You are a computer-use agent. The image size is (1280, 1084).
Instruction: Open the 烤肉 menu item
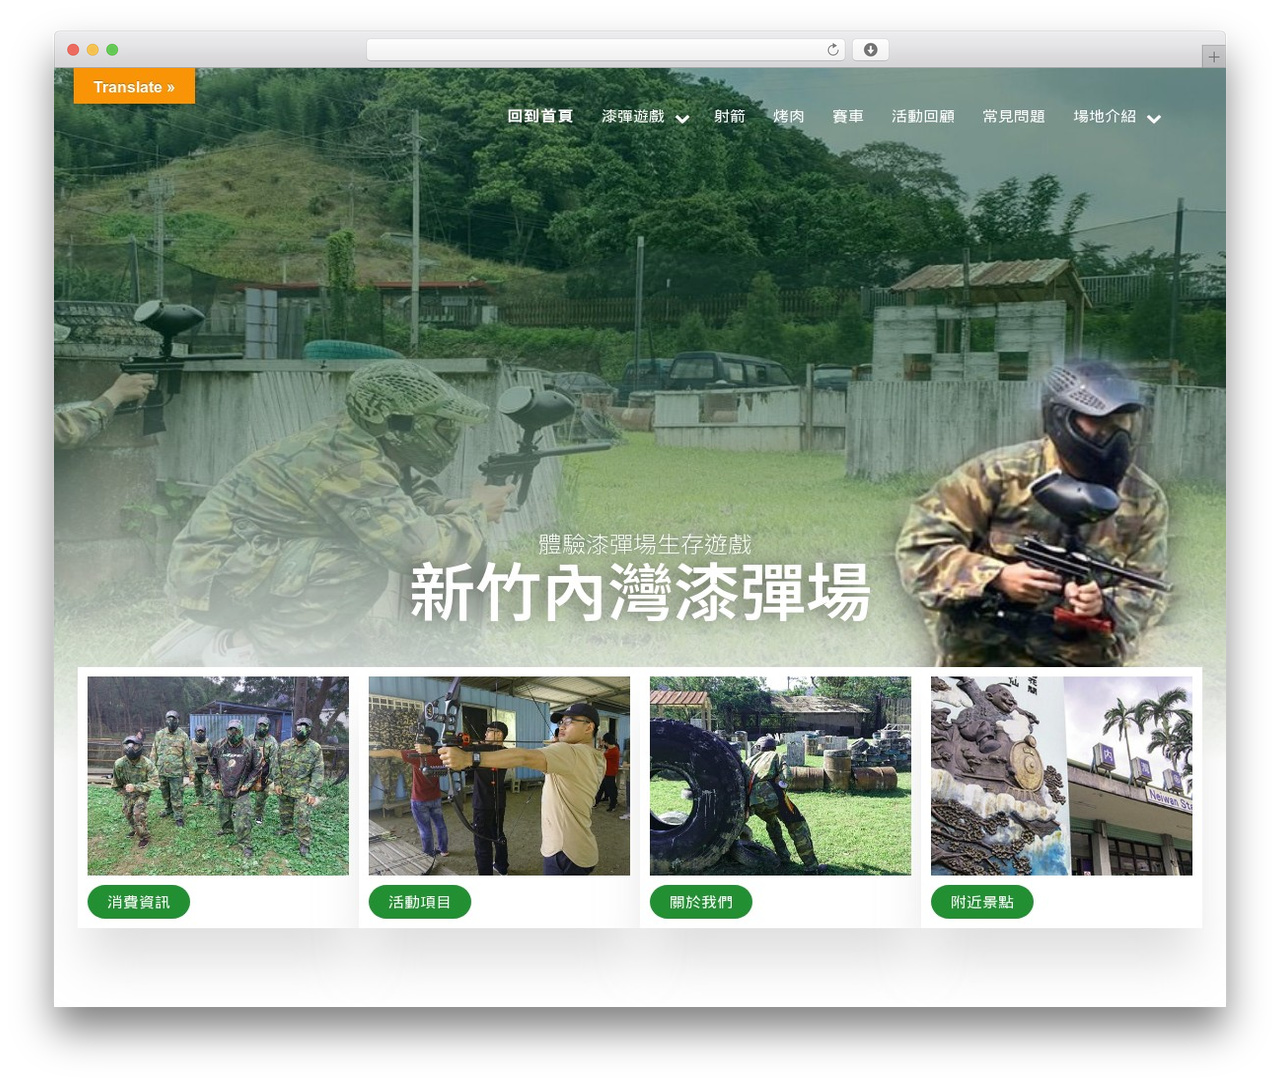pos(789,116)
